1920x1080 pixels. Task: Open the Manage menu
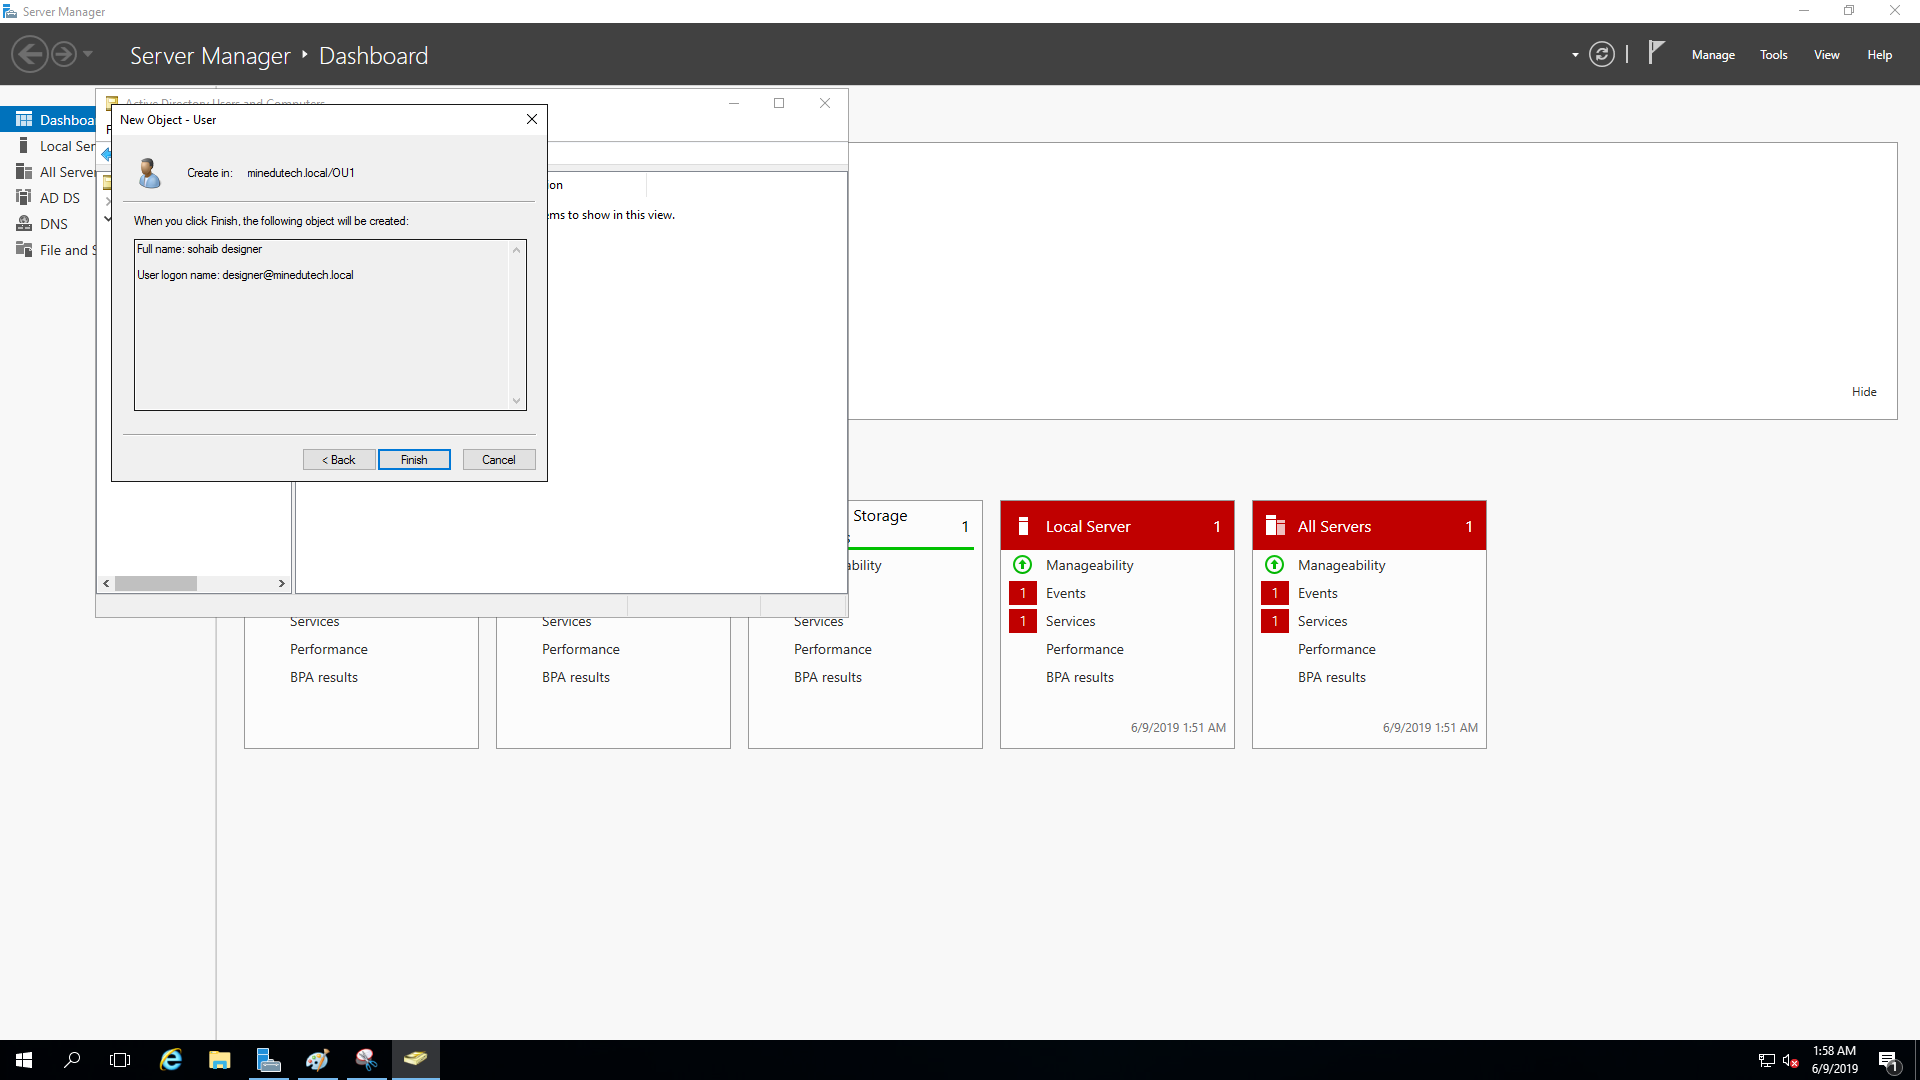[x=1712, y=55]
